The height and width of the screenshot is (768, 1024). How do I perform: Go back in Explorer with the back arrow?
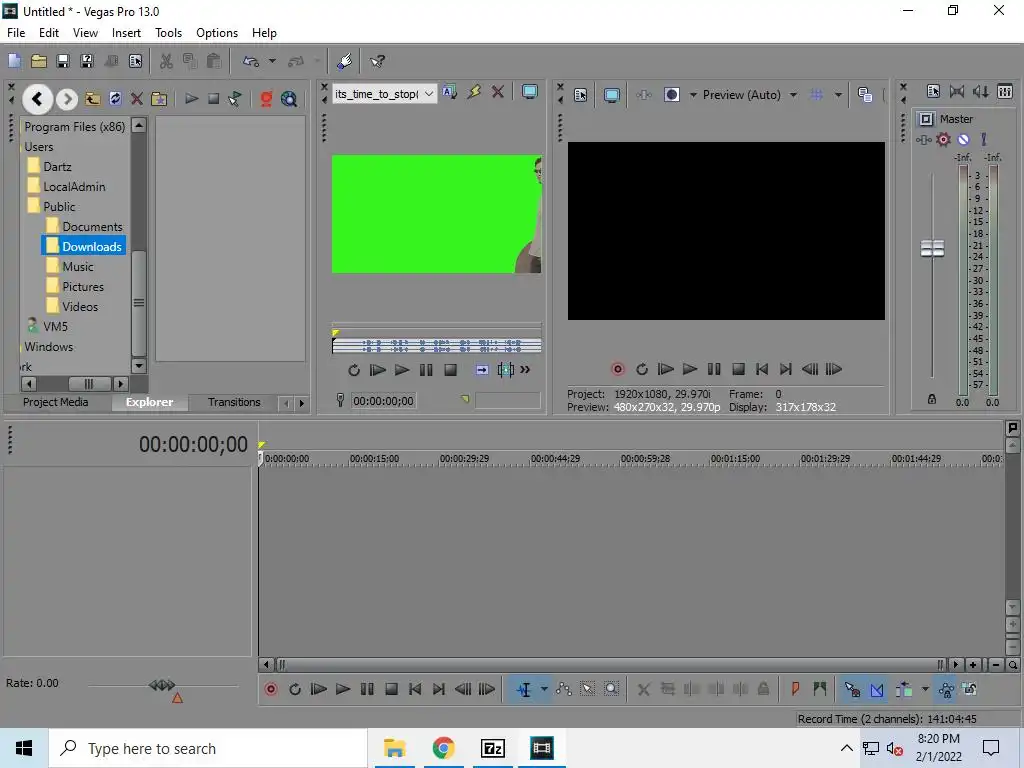37,99
